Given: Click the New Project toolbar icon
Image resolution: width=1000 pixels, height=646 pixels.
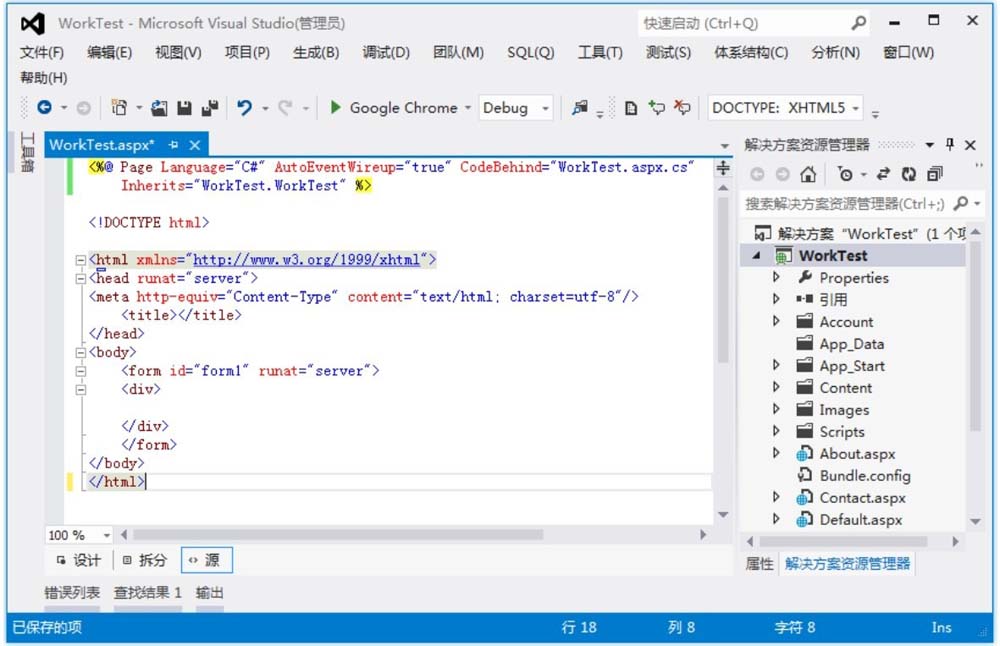Looking at the screenshot, I should pos(119,108).
